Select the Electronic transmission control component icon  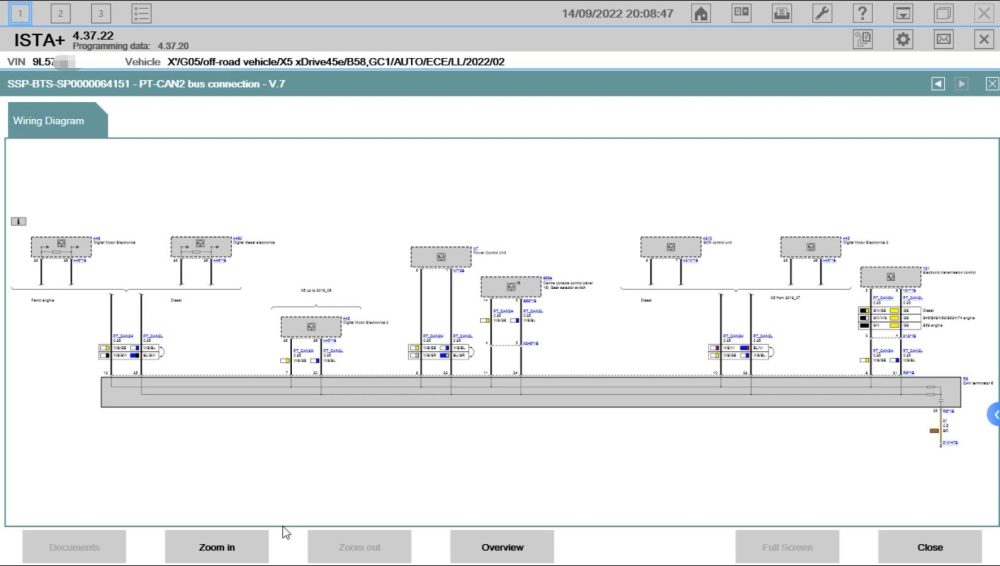pyautogui.click(x=890, y=277)
